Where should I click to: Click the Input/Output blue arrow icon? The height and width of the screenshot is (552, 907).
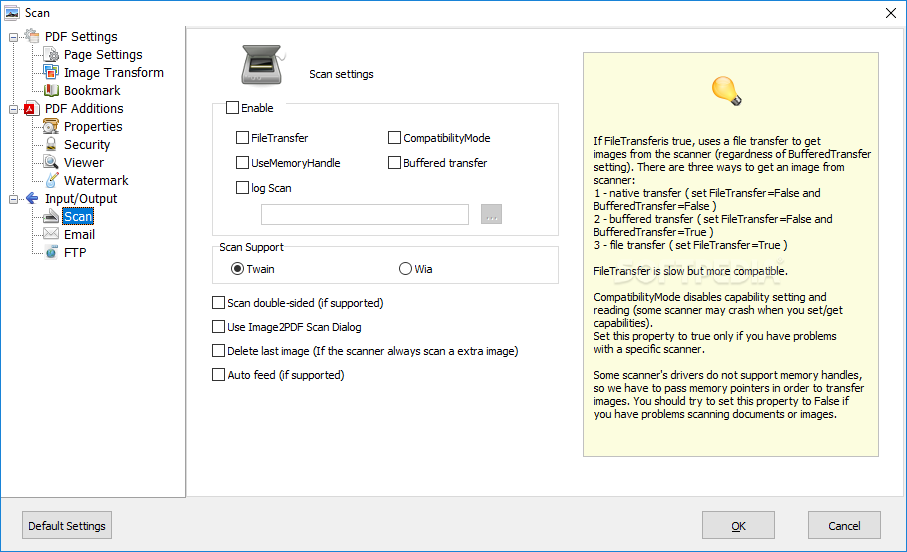pos(32,198)
